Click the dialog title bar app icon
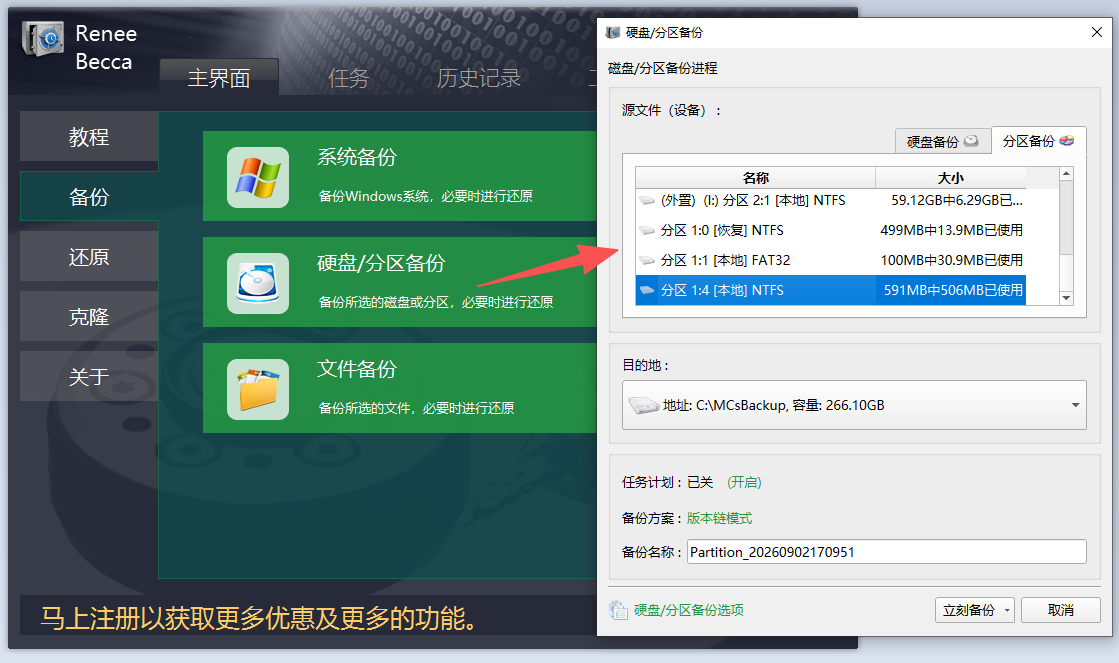 612,32
